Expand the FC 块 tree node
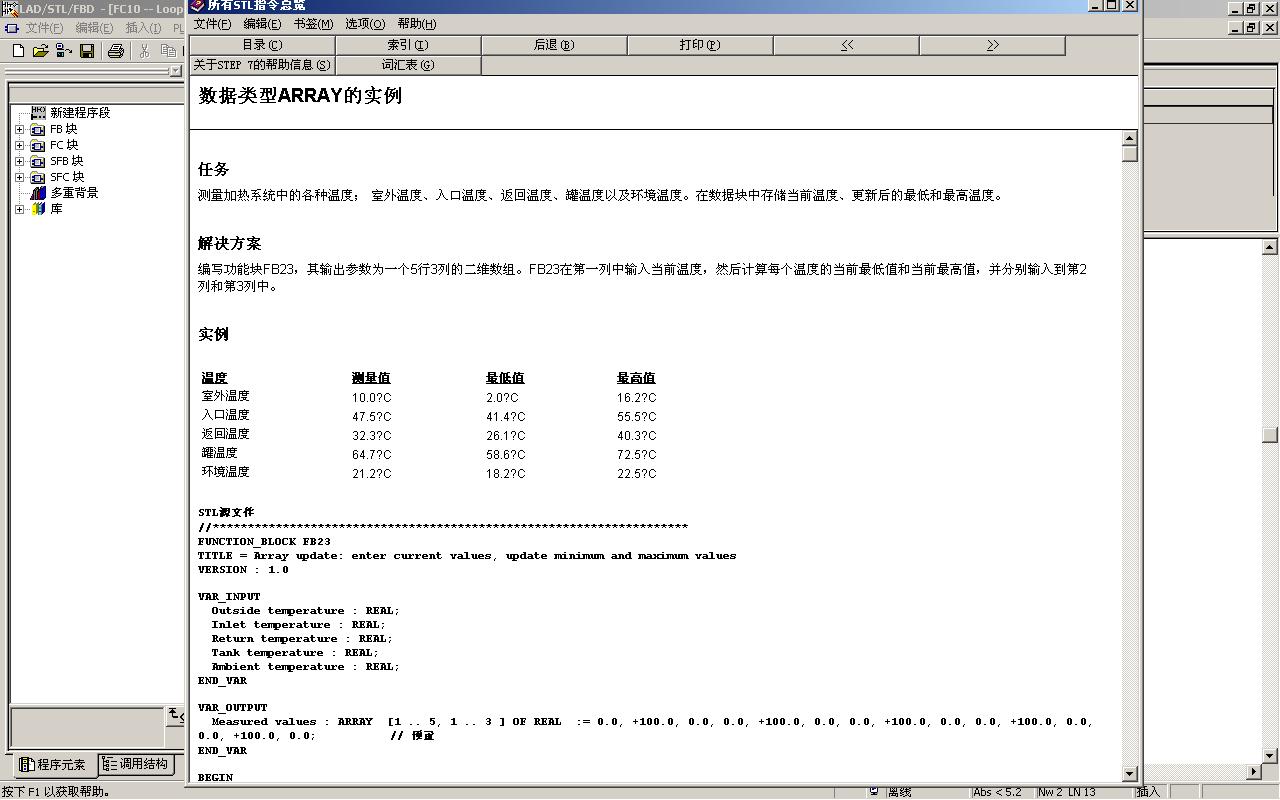Viewport: 1280px width, 800px height. [19, 145]
